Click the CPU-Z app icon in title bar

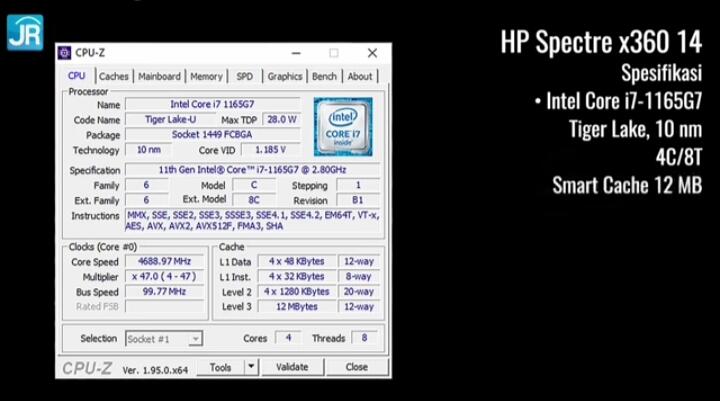pos(64,53)
